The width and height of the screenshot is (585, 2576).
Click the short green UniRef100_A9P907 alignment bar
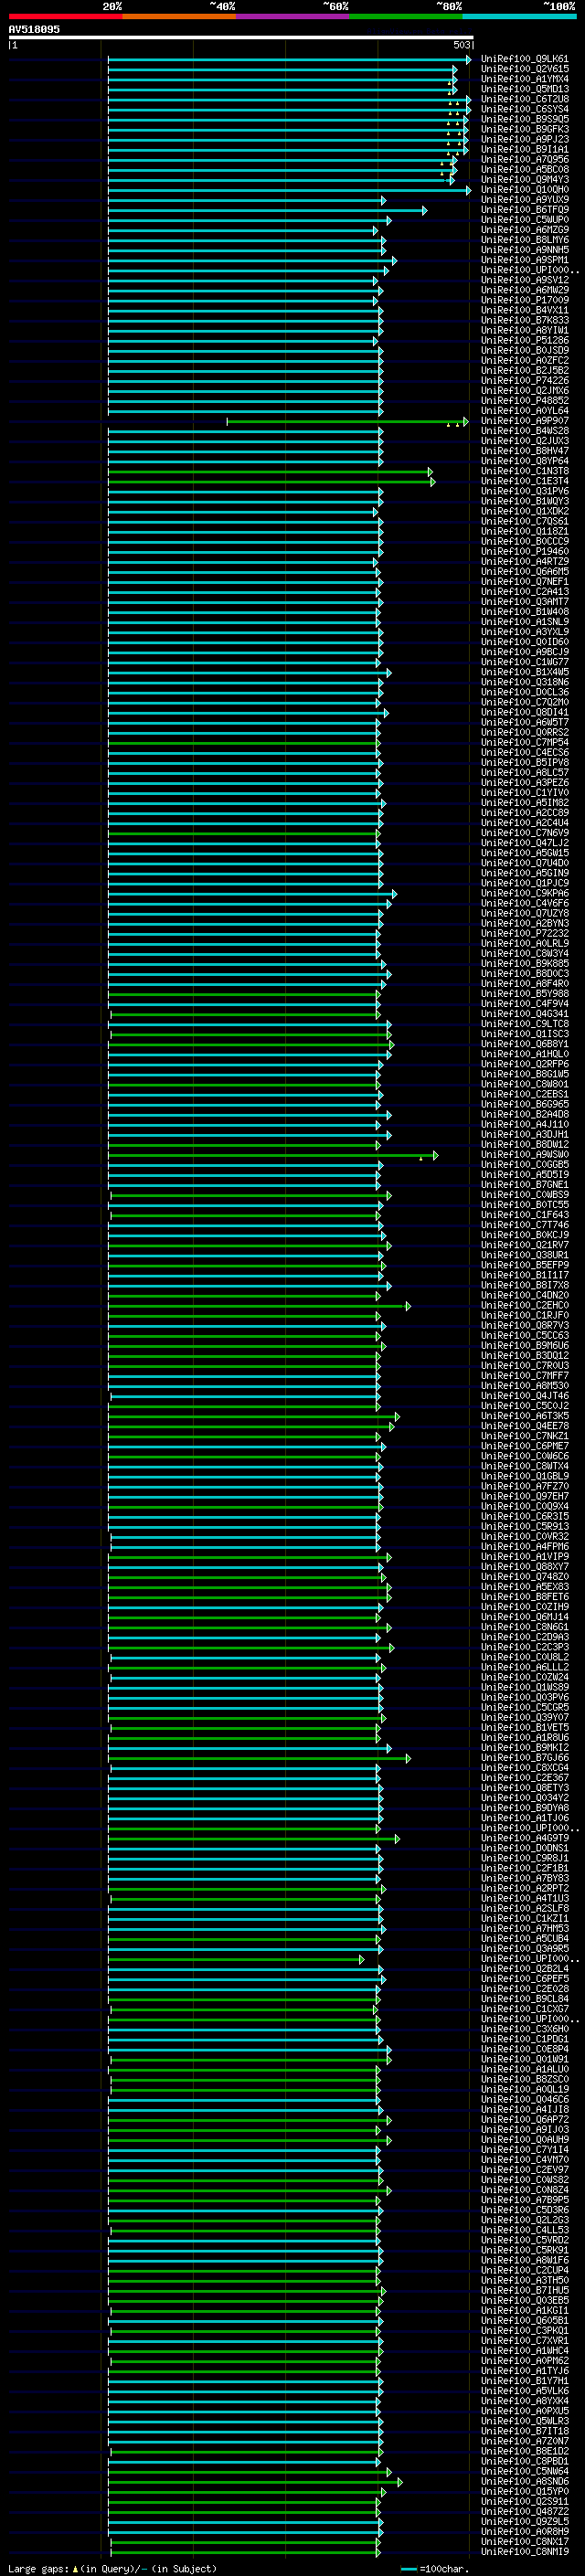pos(346,422)
